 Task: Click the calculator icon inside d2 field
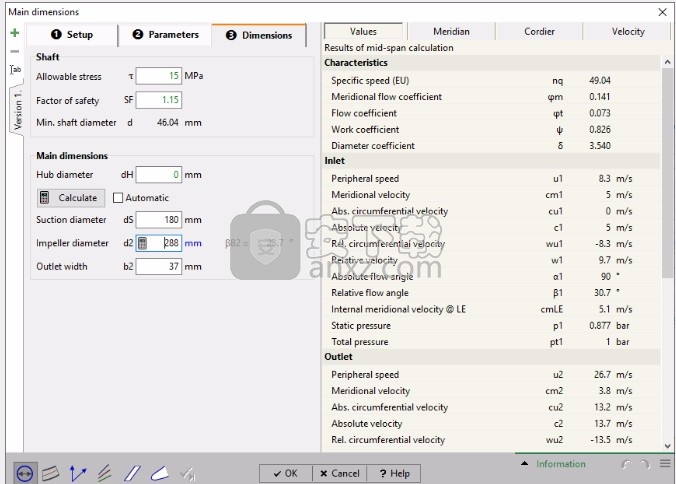coord(142,243)
